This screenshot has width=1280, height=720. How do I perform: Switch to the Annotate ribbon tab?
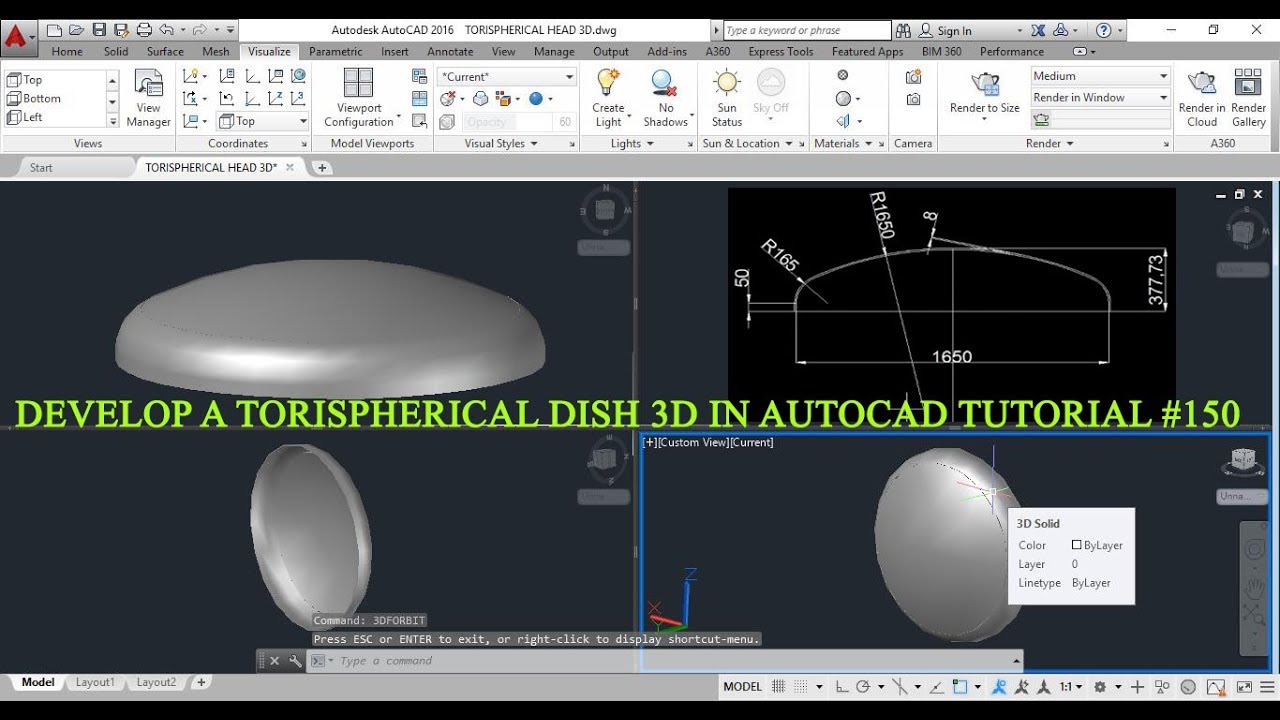coord(450,51)
